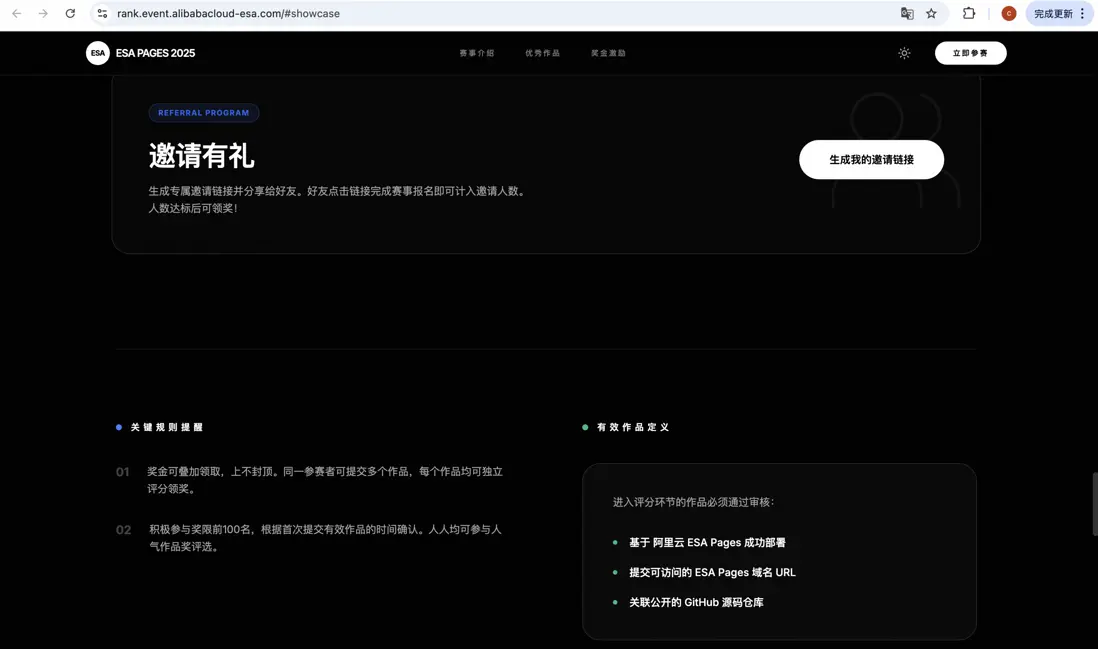Click the invite description text 生成专属邀请链接
Viewport: 1098px width, 649px height.
tap(338, 200)
